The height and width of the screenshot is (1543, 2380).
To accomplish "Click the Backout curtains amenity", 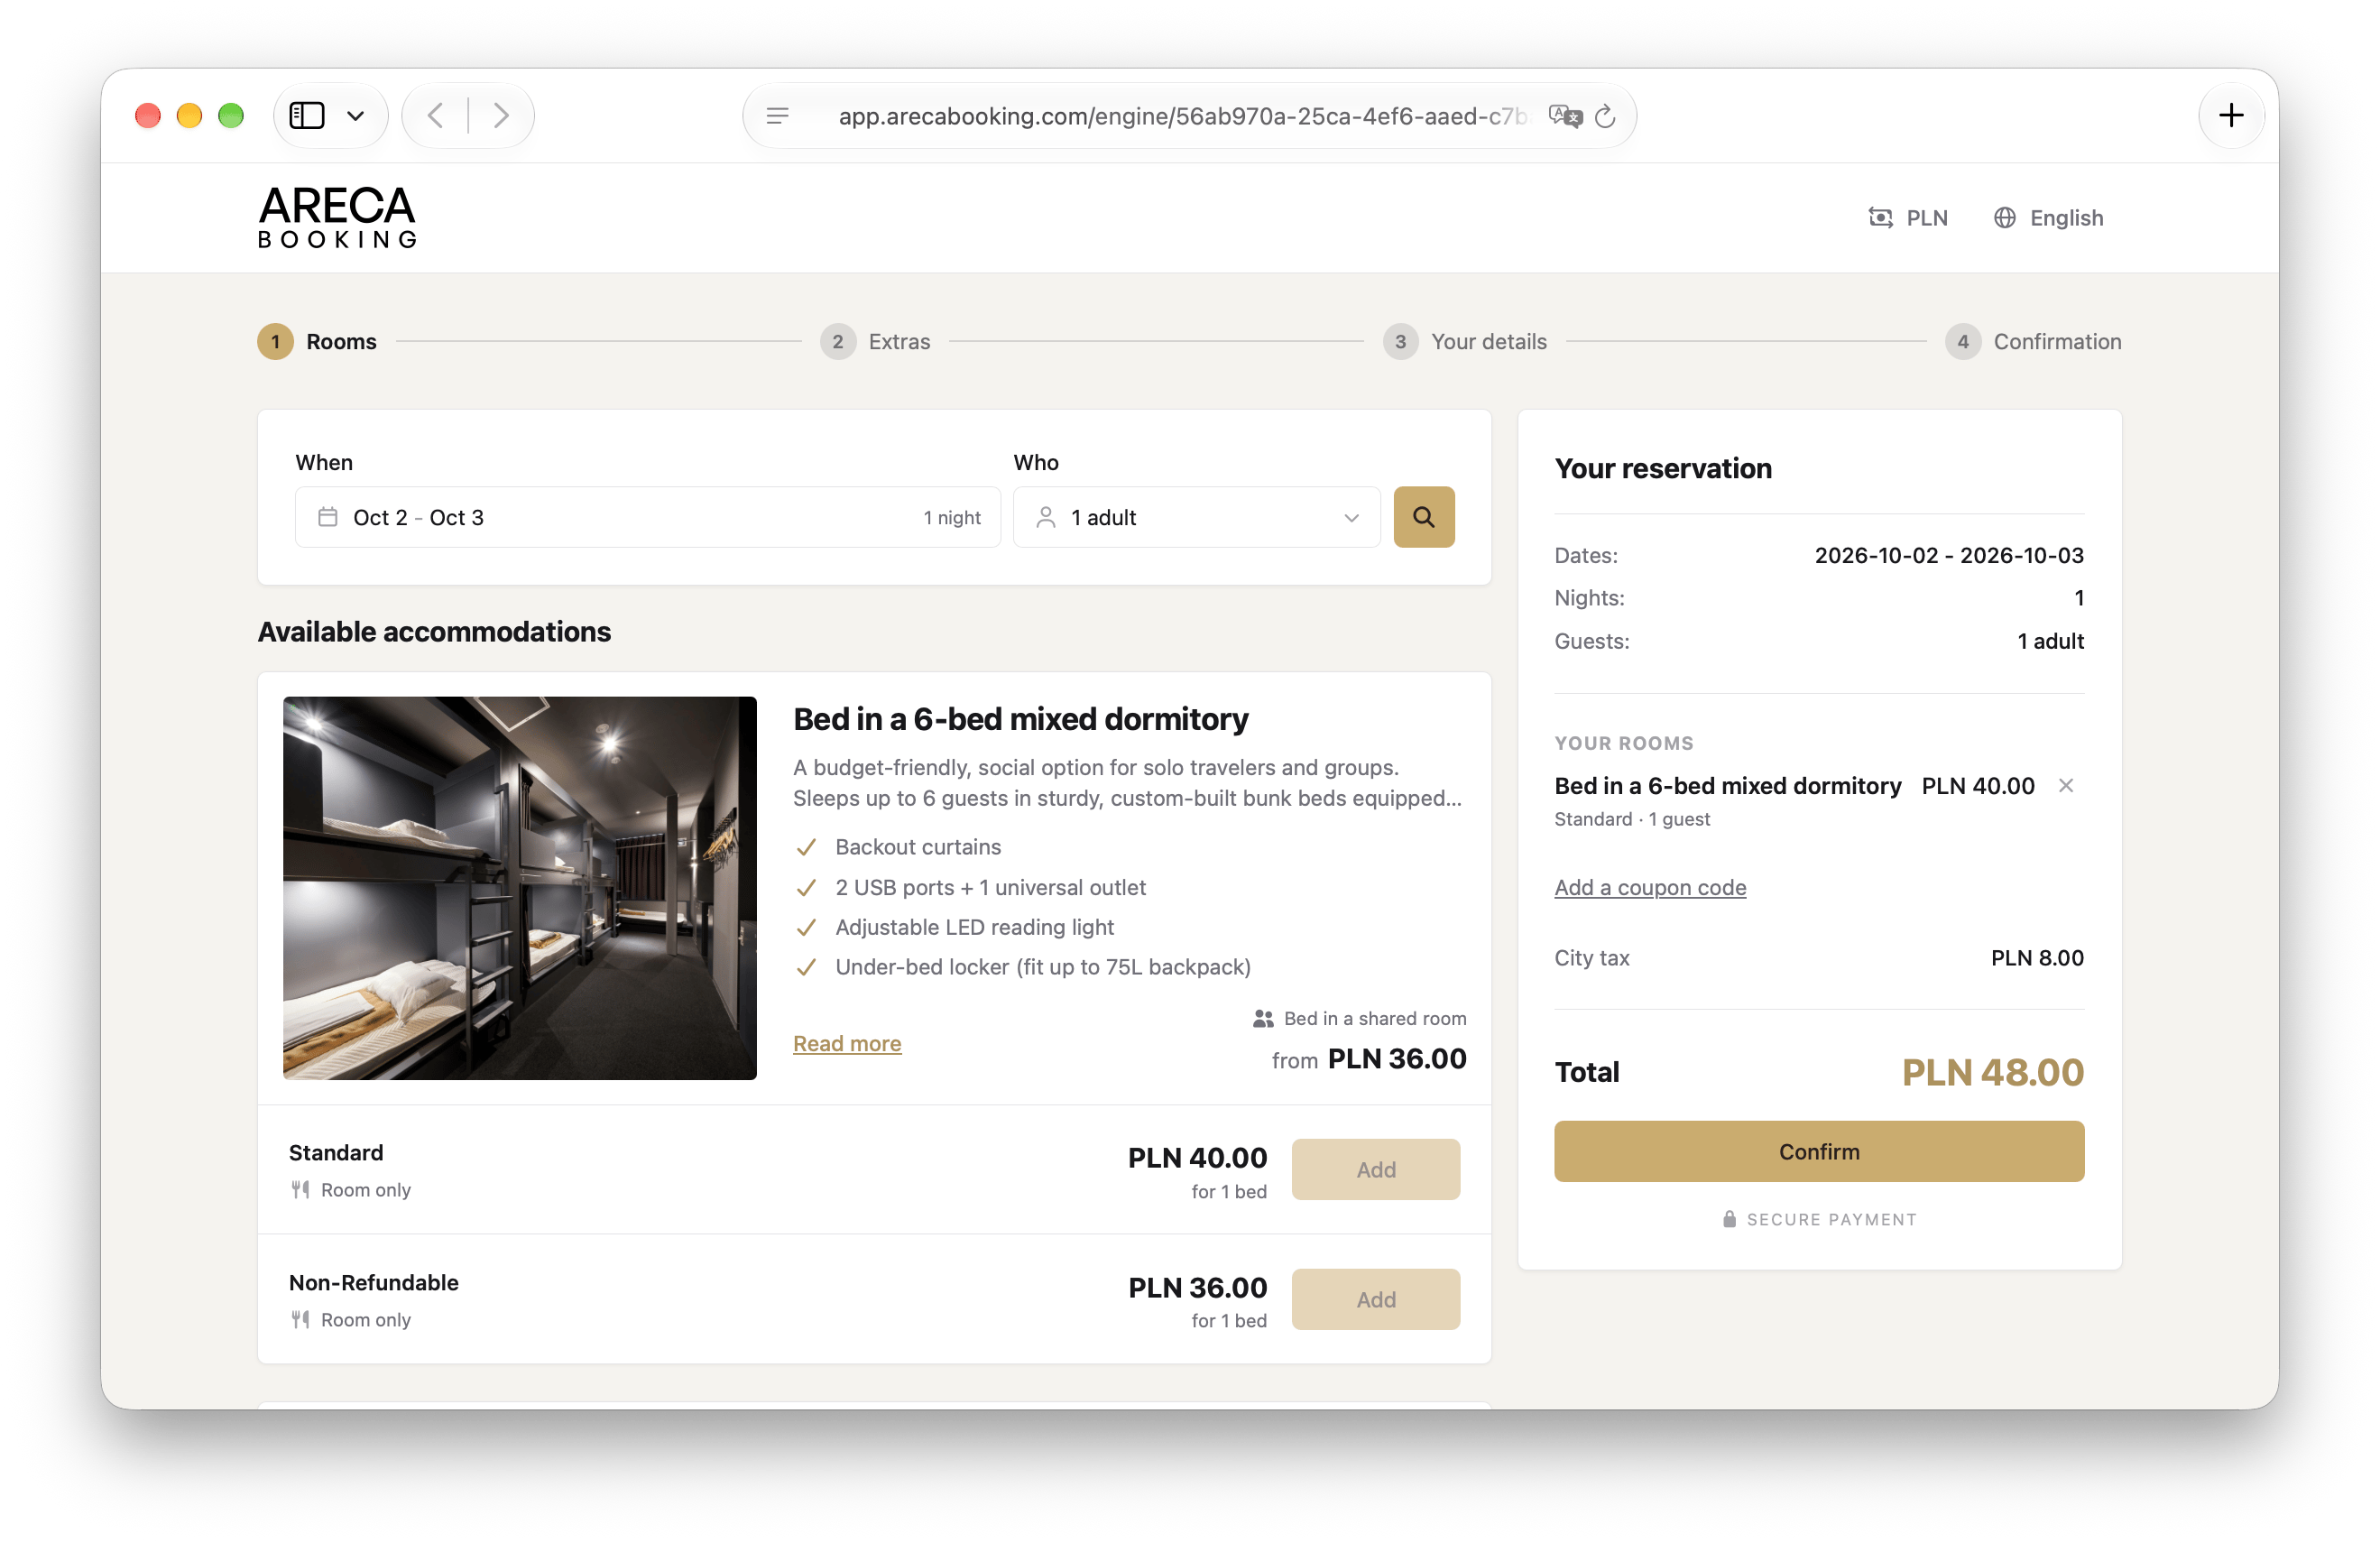I will click(918, 847).
